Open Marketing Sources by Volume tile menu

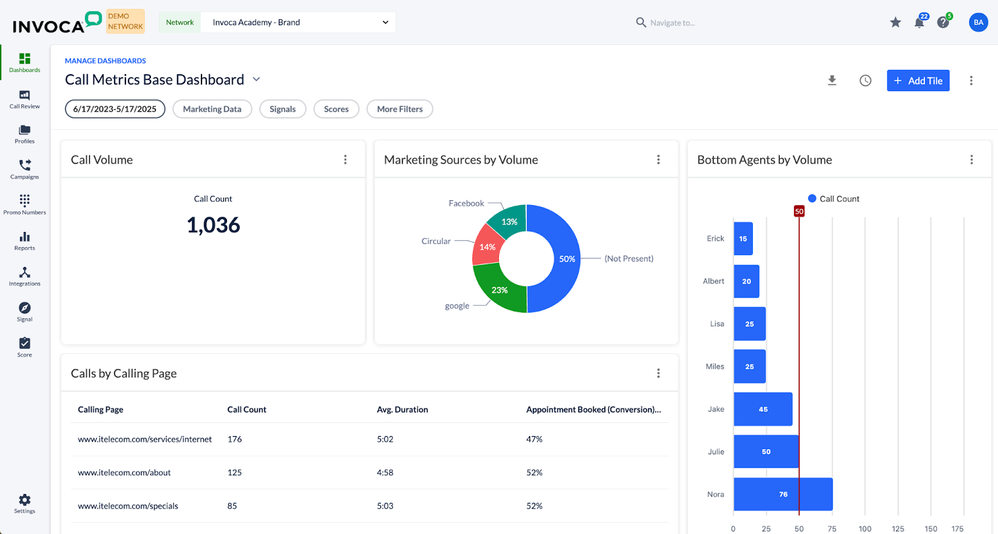pos(659,160)
